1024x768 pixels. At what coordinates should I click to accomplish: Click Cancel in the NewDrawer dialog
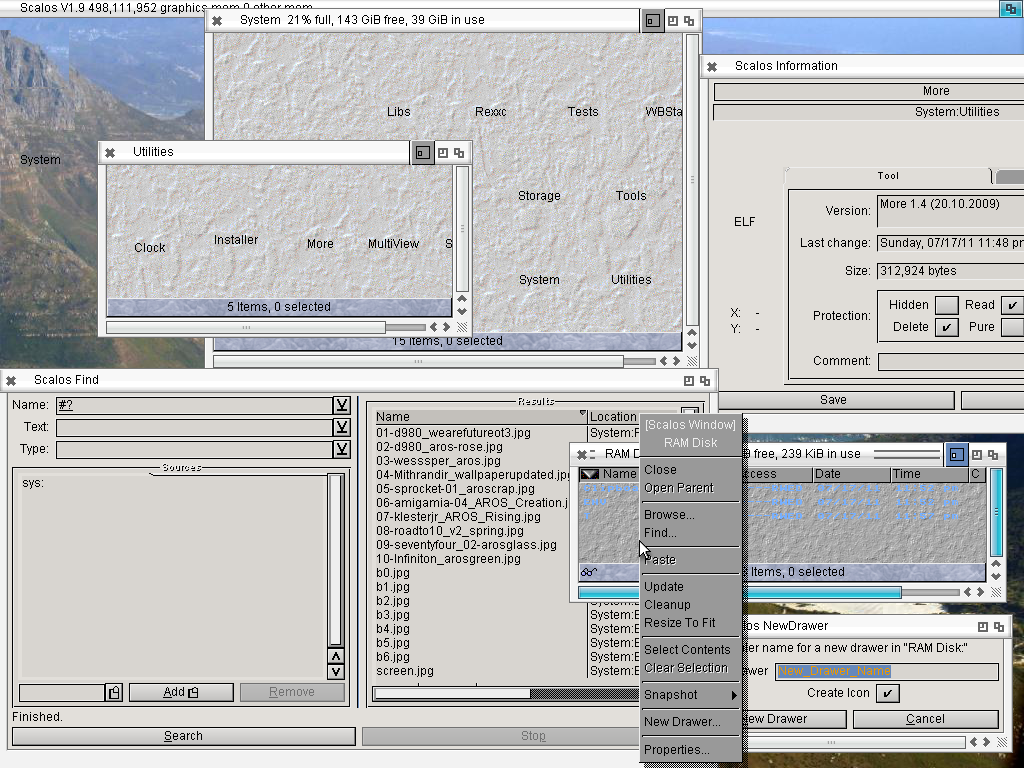coord(925,719)
